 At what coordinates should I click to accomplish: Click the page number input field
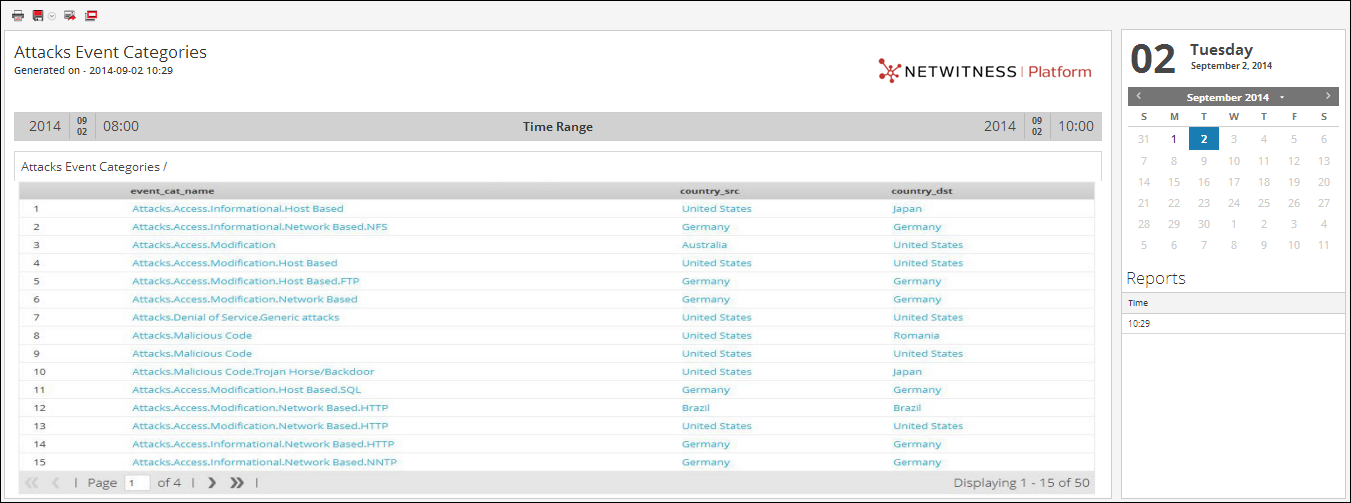[x=137, y=483]
